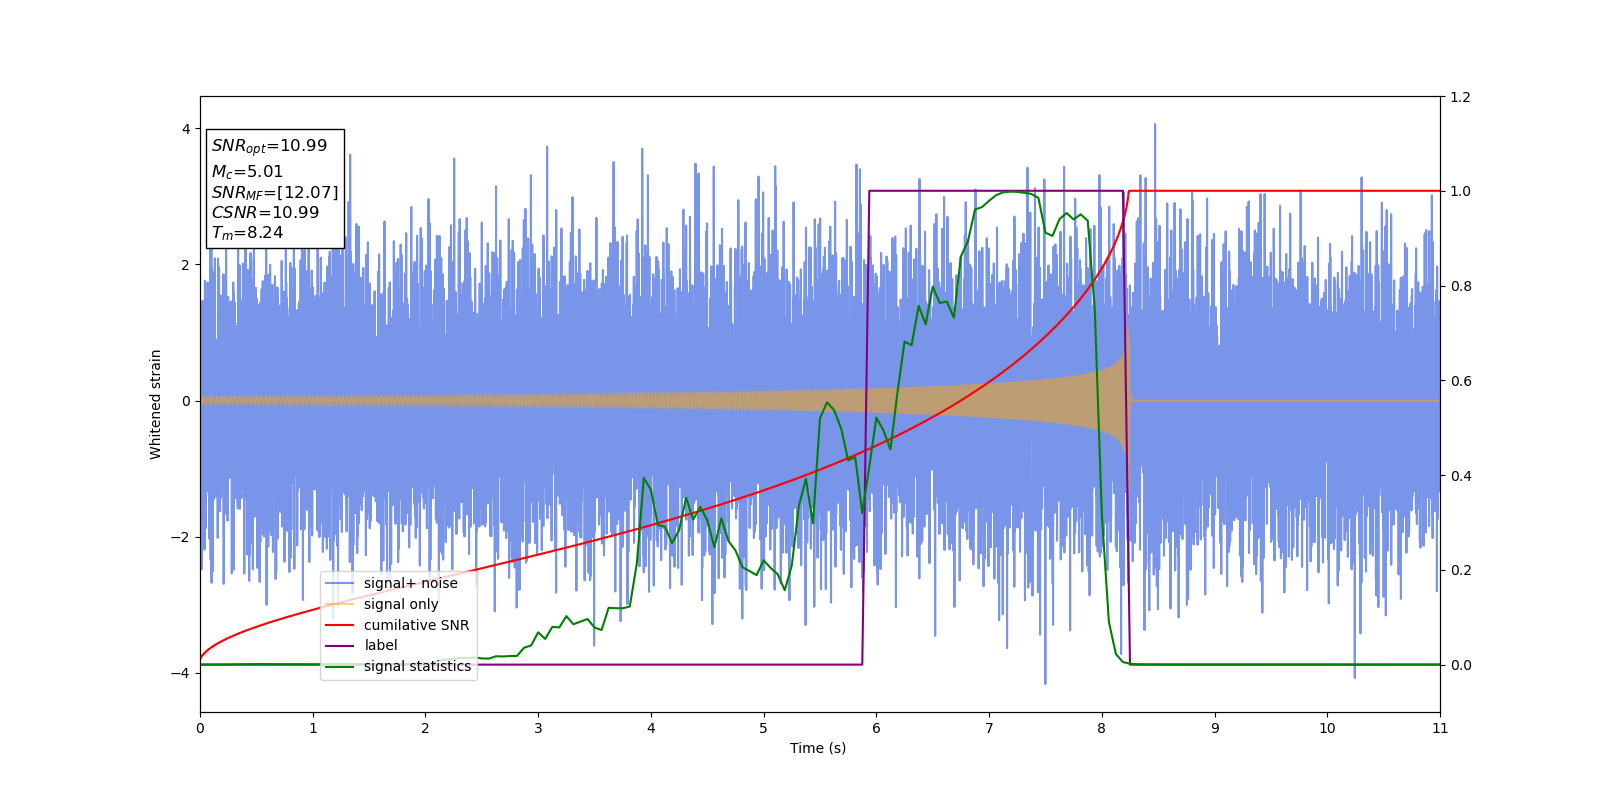Viewport: 1600px width, 800px height.
Task: Click the SNRopt=10.99 annotation text
Action: coord(269,146)
